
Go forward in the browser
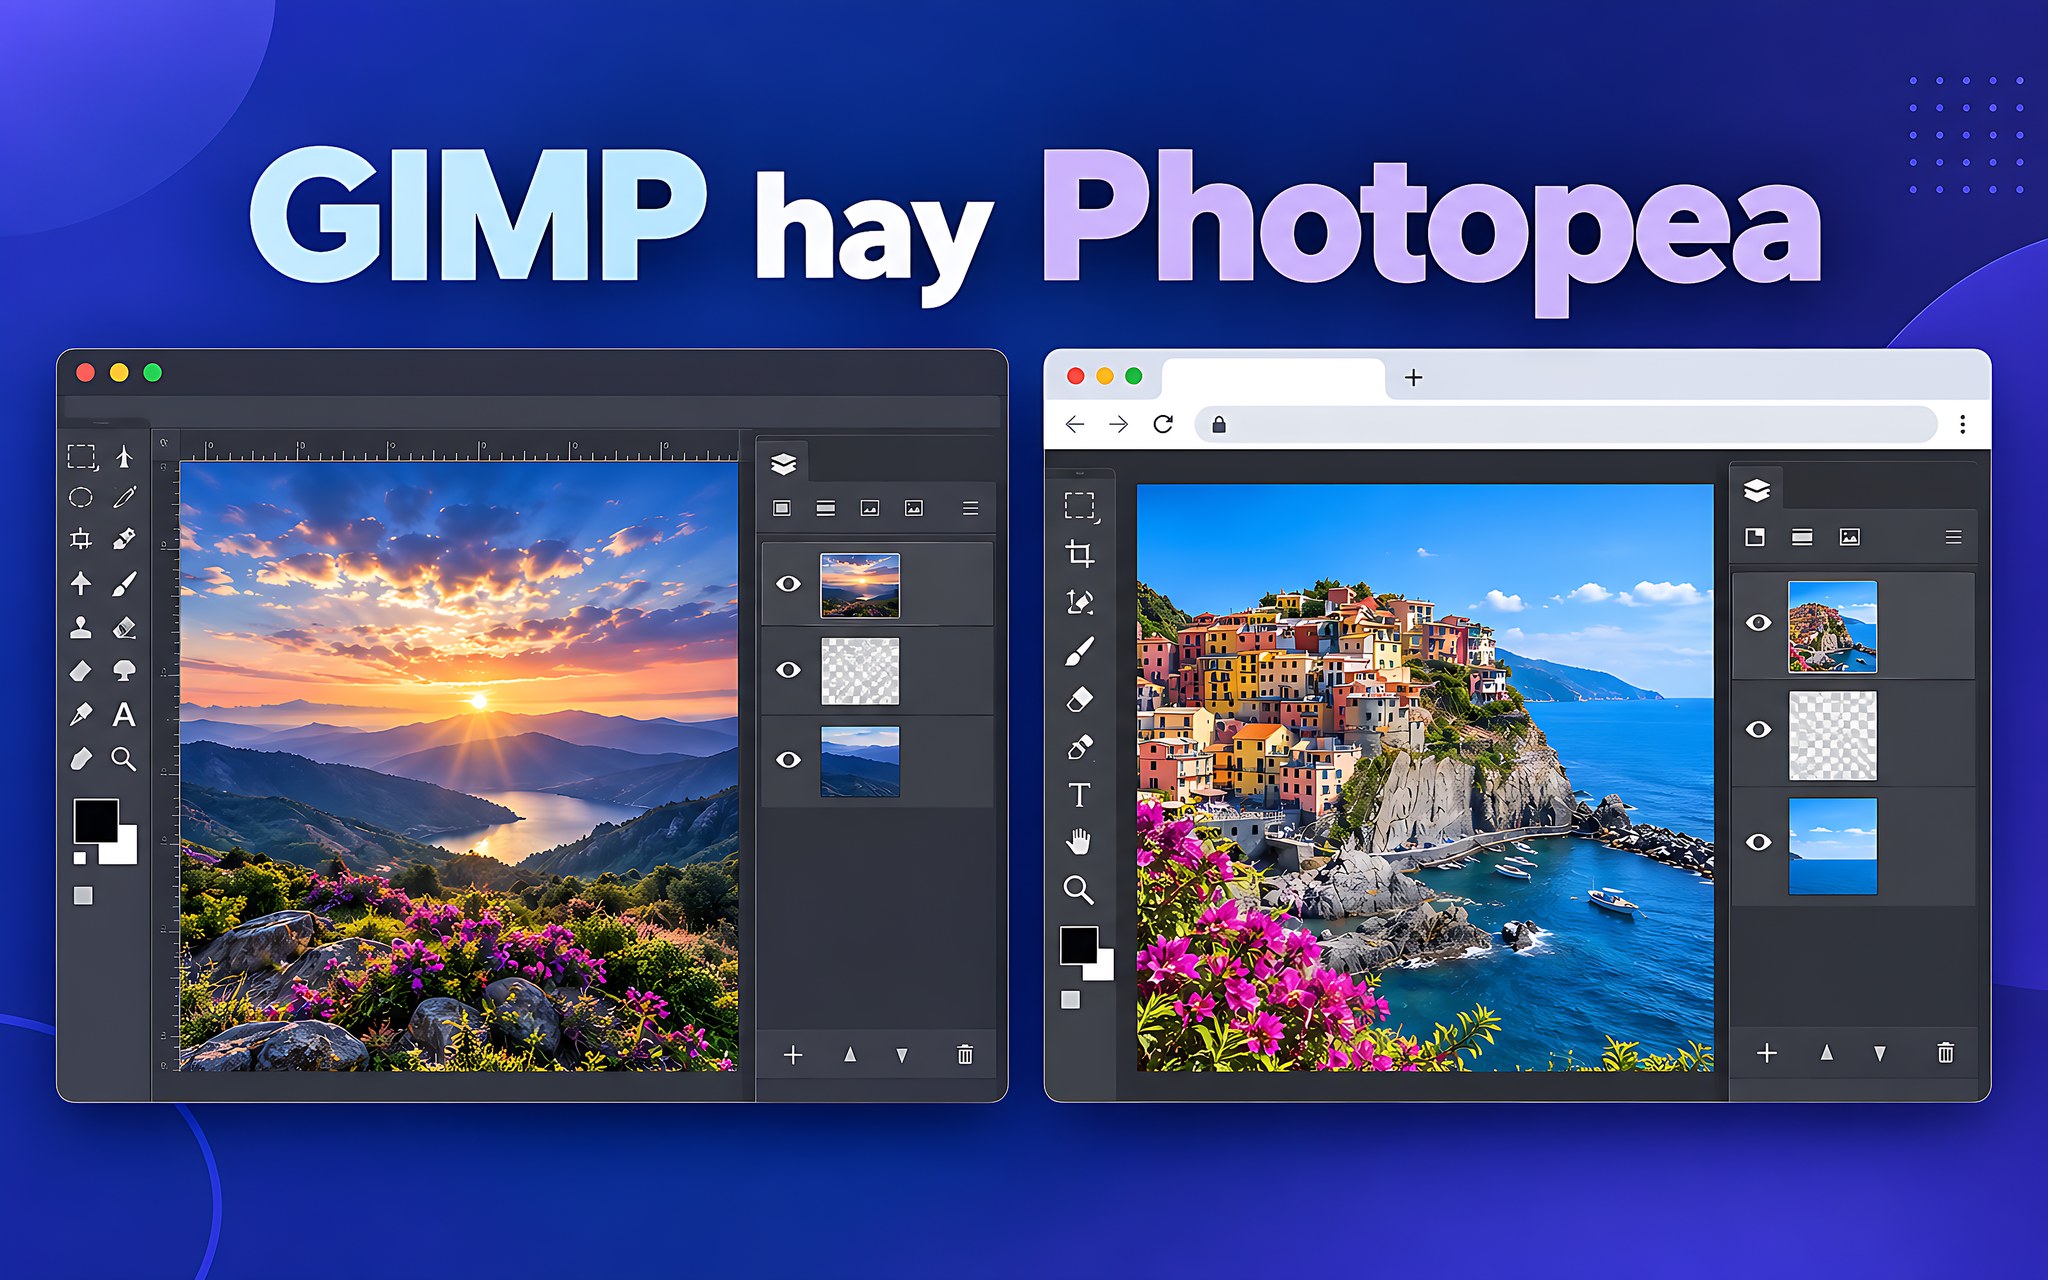[1119, 424]
